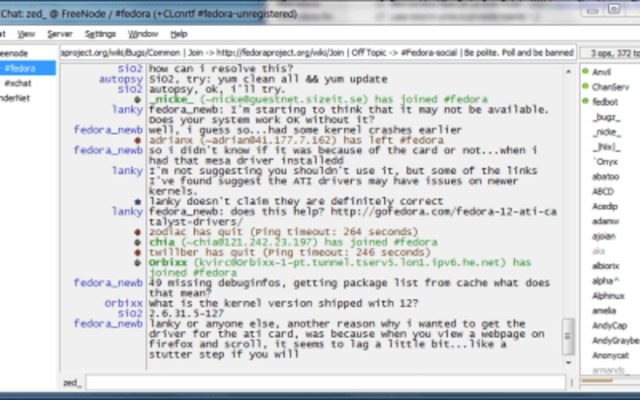
Task: Select user Anonycat in the user list
Action: 611,356
